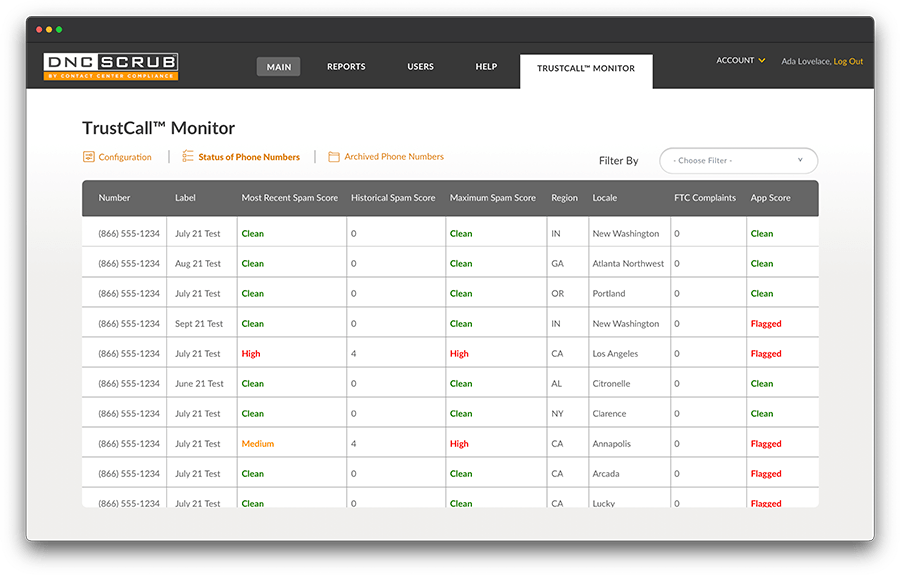Click Flagged App Score for Los Angeles
Screen dimensions: 900x575
point(766,353)
